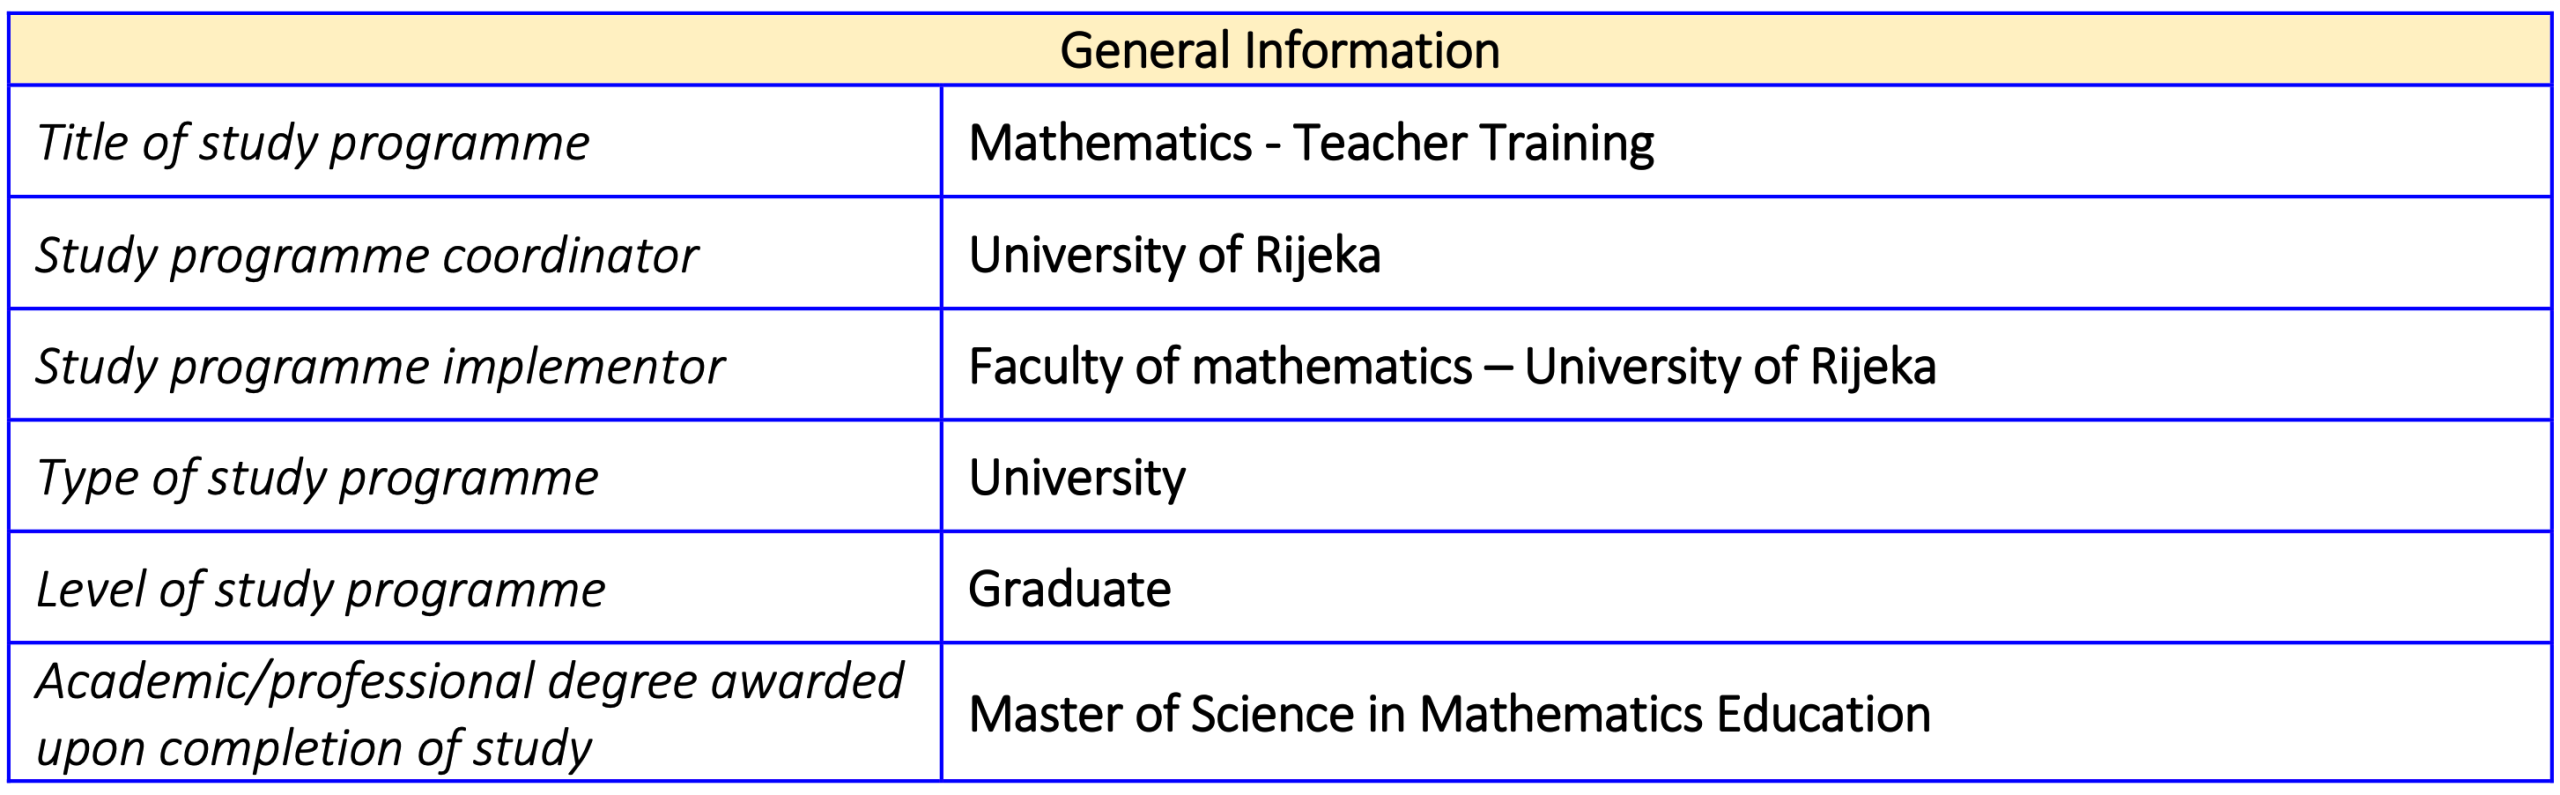Select the "Type of study programme" label

point(317,478)
